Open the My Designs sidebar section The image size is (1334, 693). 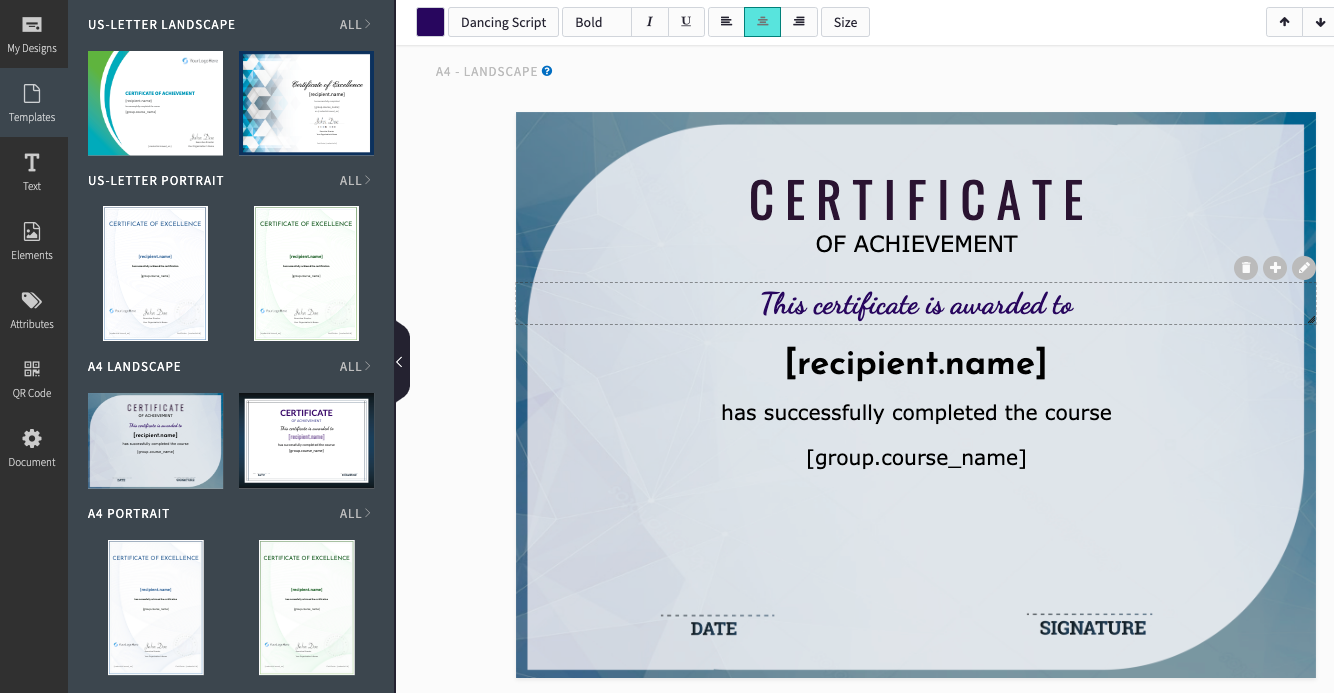pyautogui.click(x=32, y=34)
